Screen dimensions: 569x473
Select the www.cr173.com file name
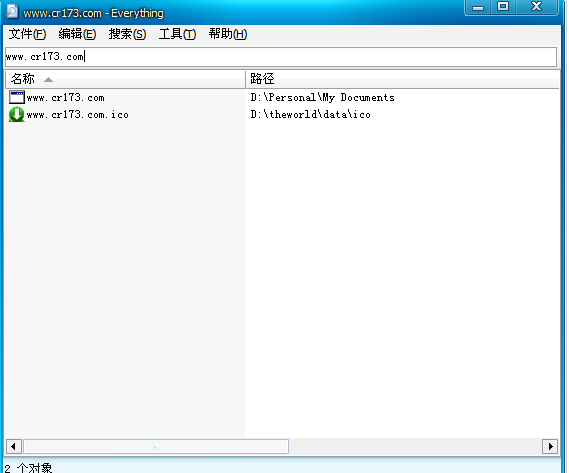click(65, 98)
